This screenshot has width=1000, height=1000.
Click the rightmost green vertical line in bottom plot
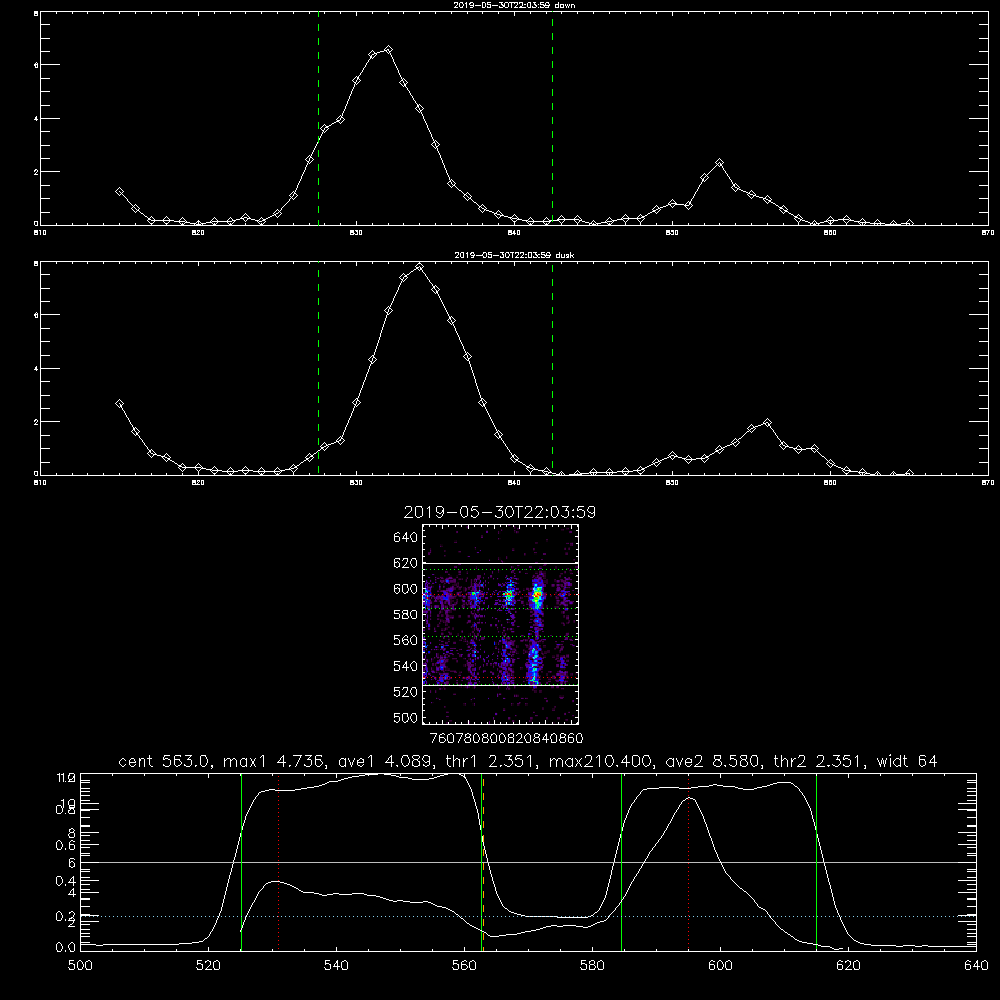click(816, 861)
